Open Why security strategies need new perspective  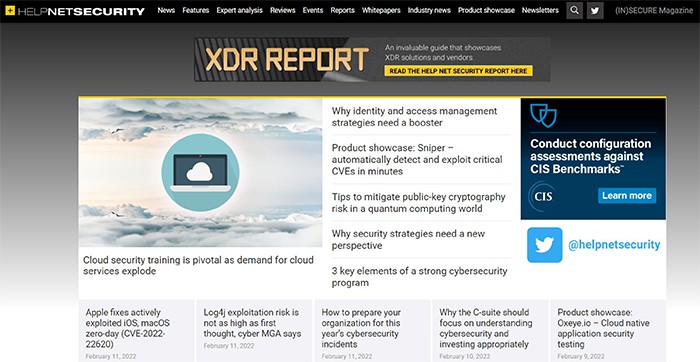408,240
